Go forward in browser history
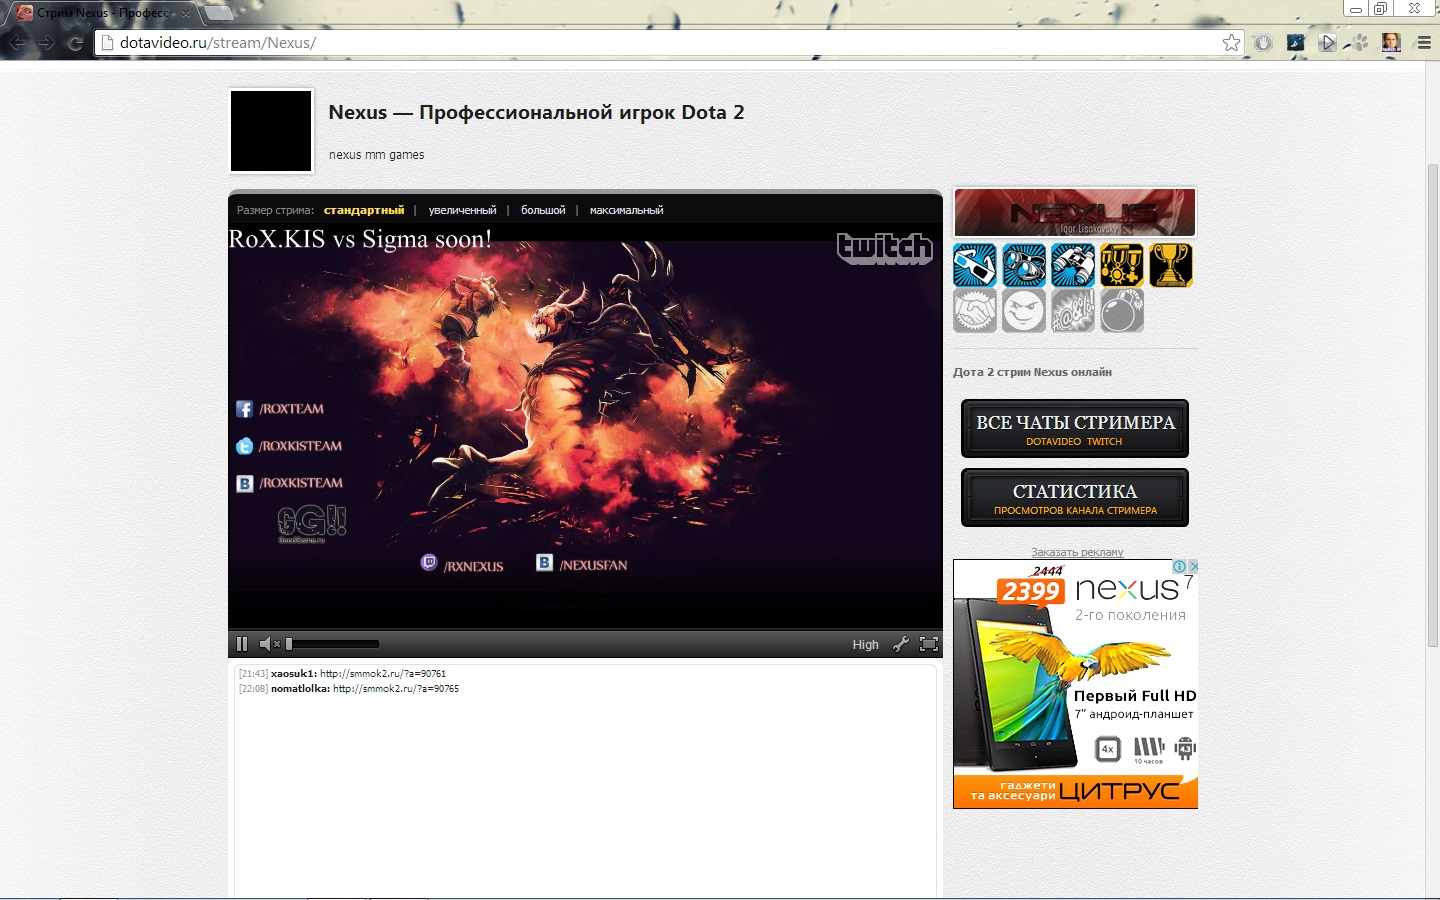The width and height of the screenshot is (1440, 900). point(46,43)
